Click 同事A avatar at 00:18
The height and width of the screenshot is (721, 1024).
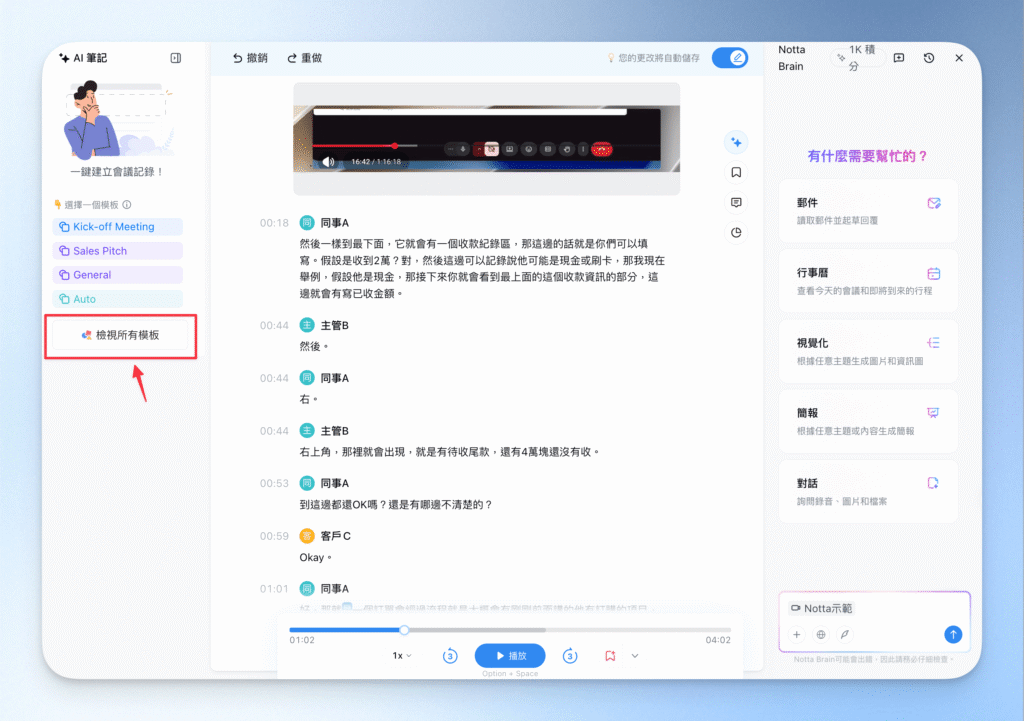[x=307, y=223]
